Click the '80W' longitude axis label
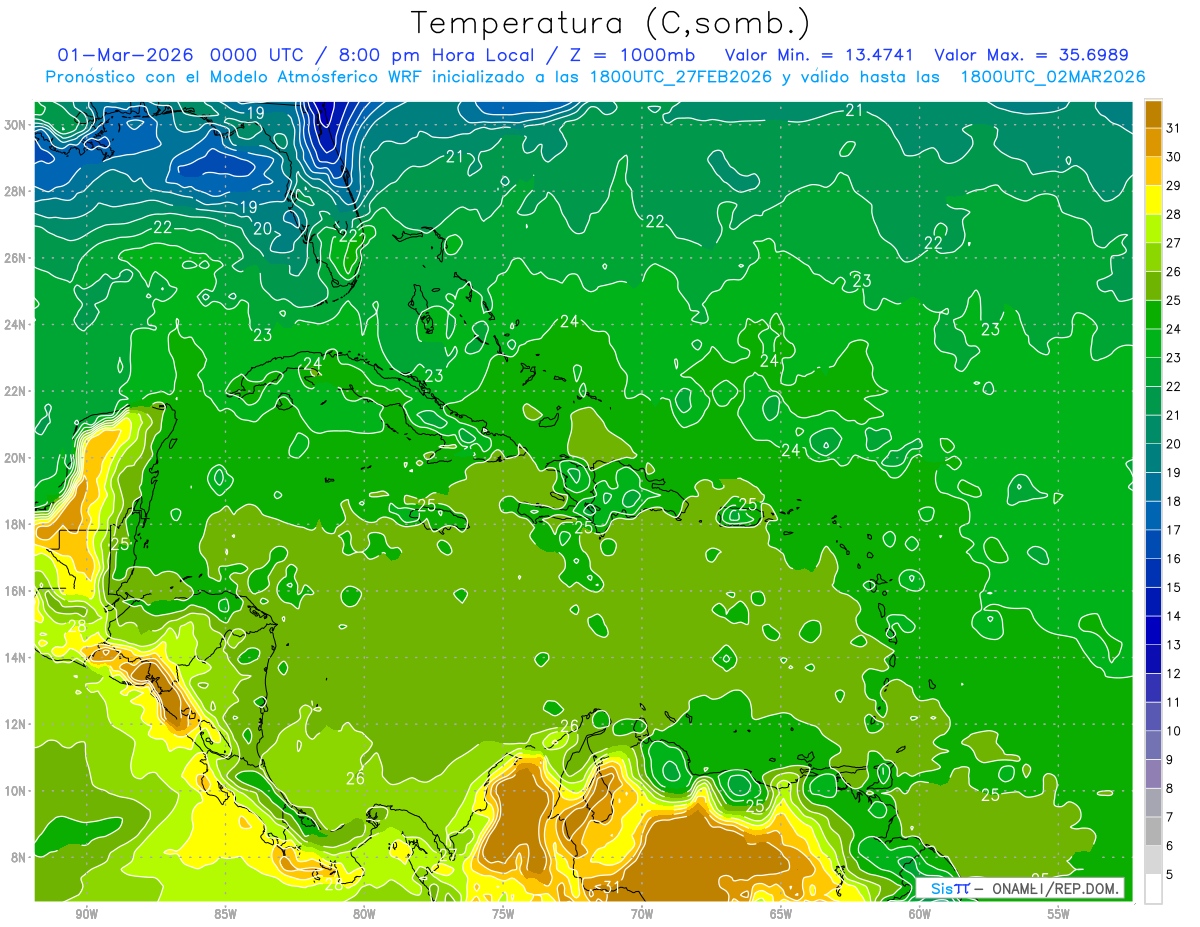Viewport: 1200px width, 927px height. click(x=364, y=914)
